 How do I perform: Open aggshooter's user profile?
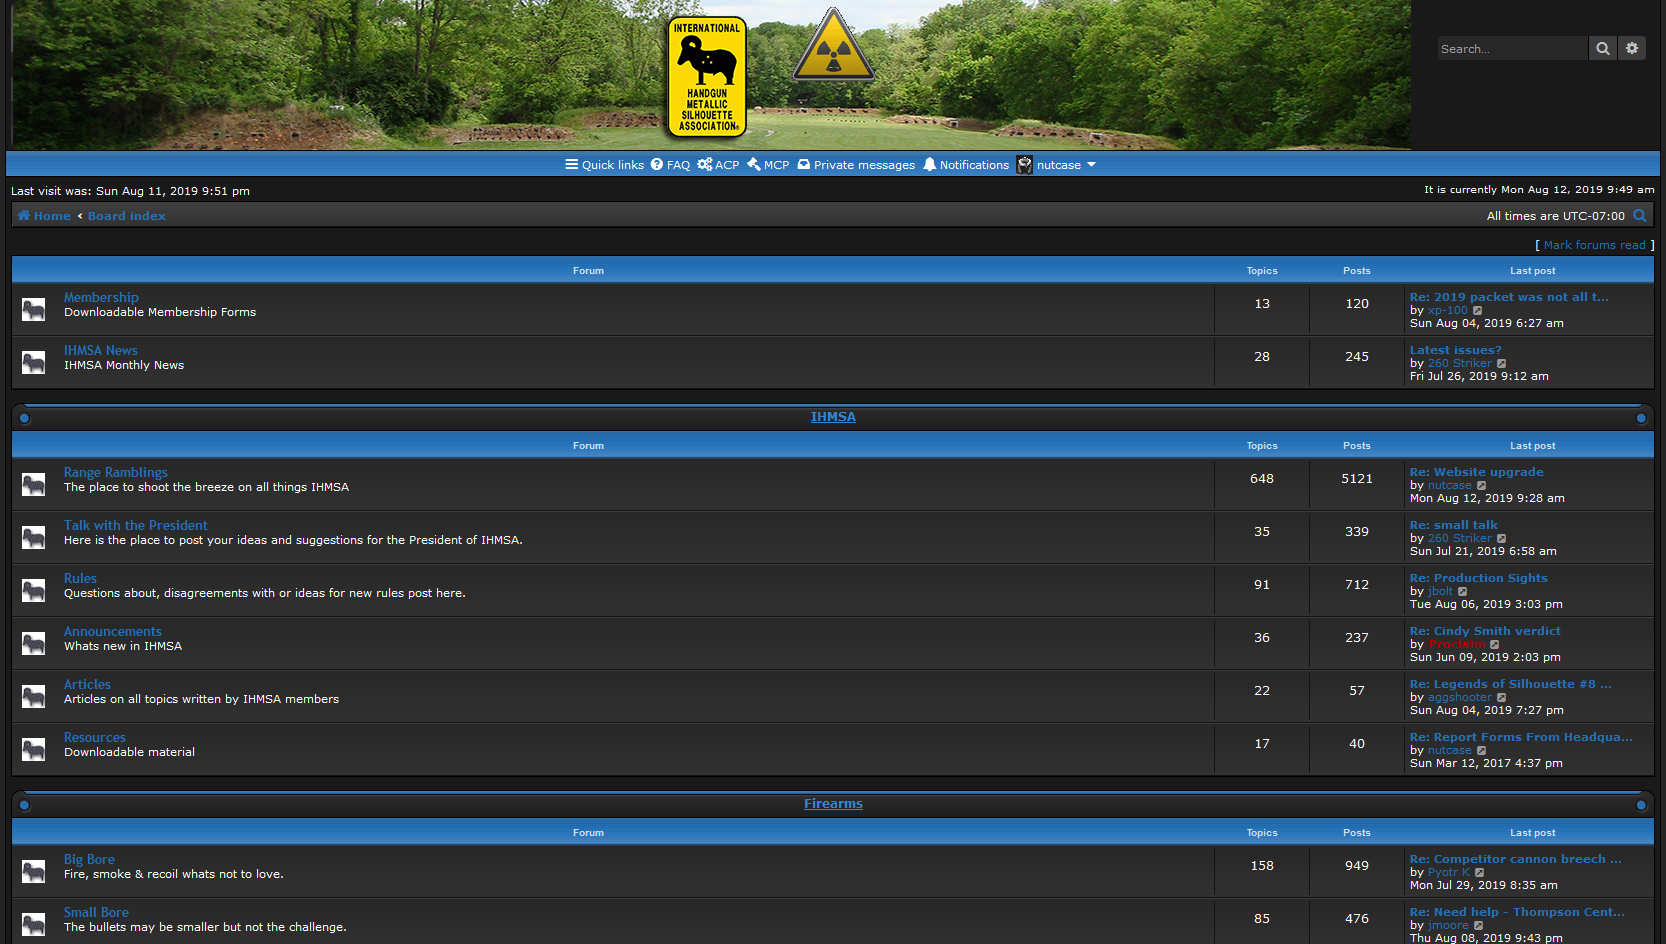pyautogui.click(x=1460, y=697)
